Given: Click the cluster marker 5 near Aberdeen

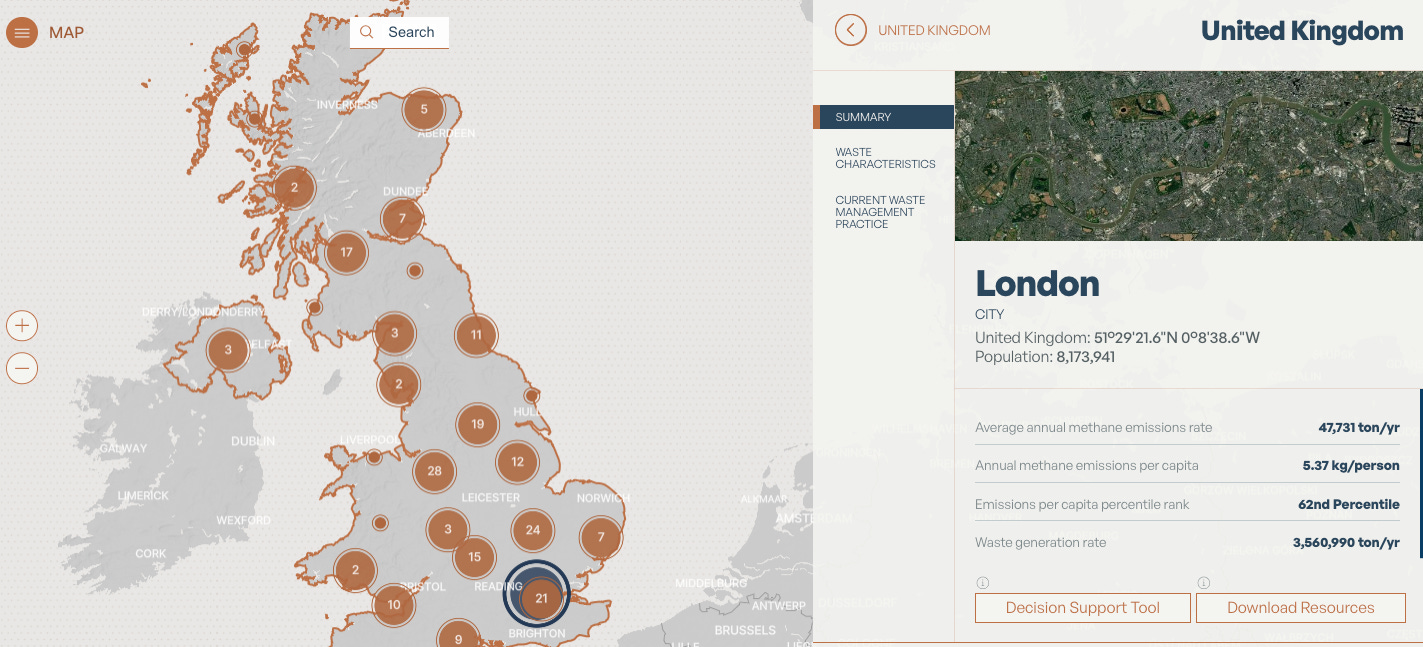Looking at the screenshot, I should pos(423,109).
